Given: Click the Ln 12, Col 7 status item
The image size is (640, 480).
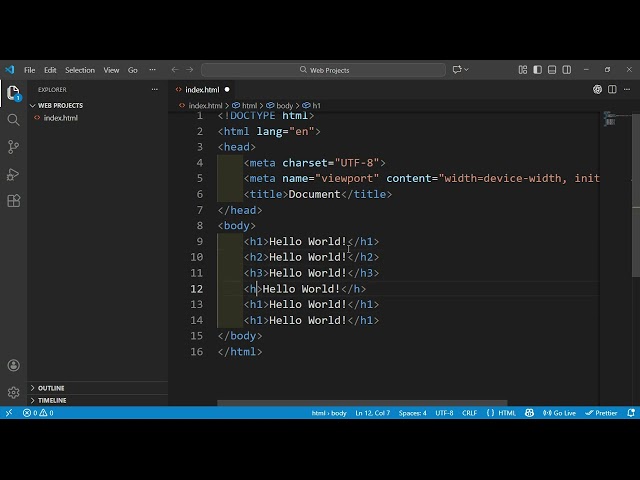Looking at the screenshot, I should click(x=373, y=413).
